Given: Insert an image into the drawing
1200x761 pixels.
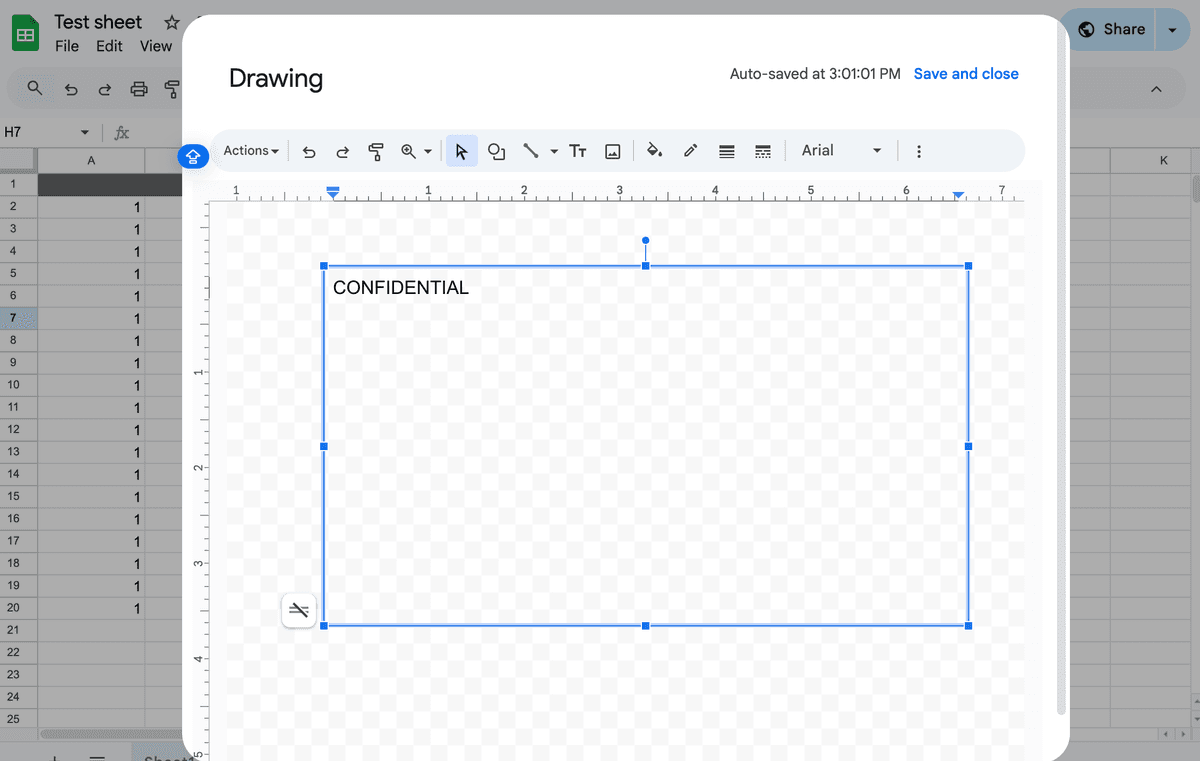Looking at the screenshot, I should click(x=613, y=151).
